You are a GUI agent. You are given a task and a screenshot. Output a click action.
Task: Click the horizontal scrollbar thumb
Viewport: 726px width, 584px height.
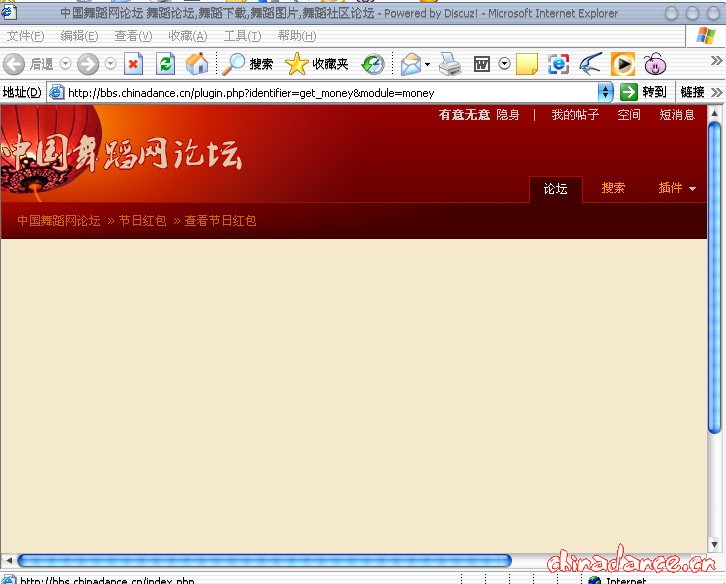[x=264, y=561]
